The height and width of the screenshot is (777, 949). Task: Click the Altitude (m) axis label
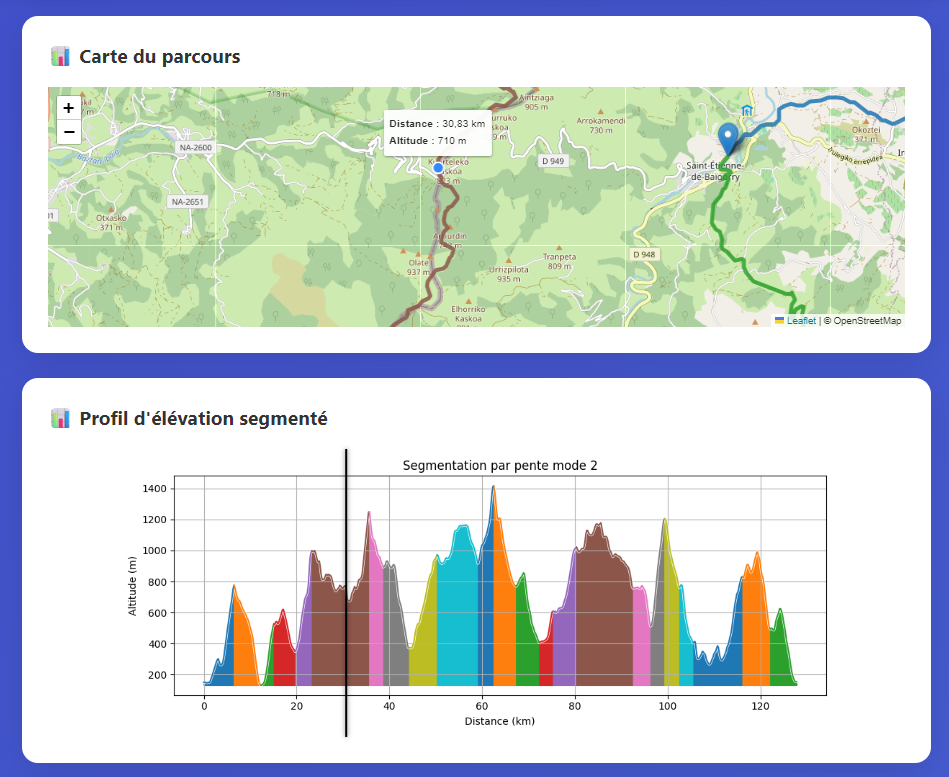(x=132, y=586)
